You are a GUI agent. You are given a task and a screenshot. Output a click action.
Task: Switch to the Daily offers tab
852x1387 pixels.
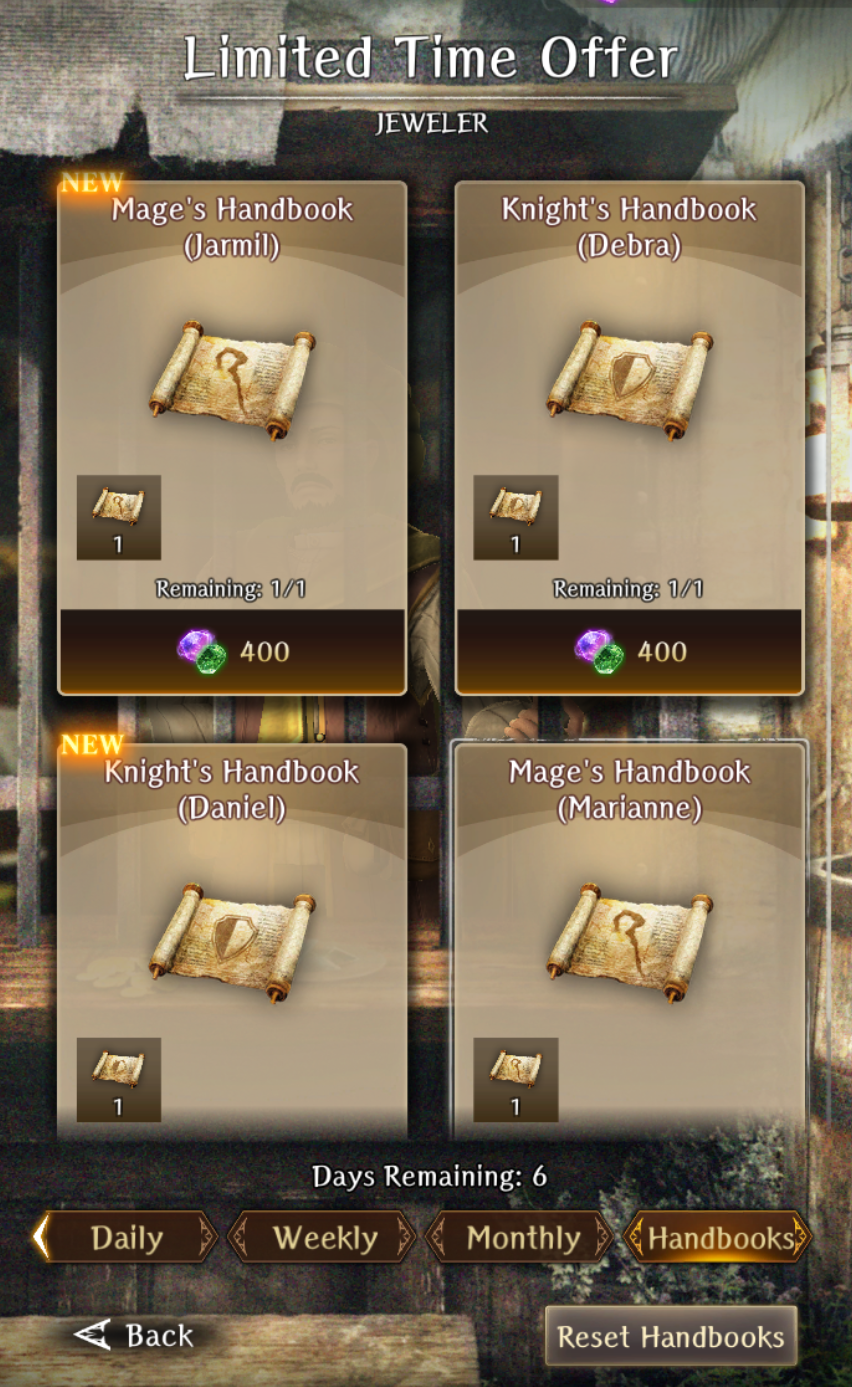pyautogui.click(x=126, y=1238)
